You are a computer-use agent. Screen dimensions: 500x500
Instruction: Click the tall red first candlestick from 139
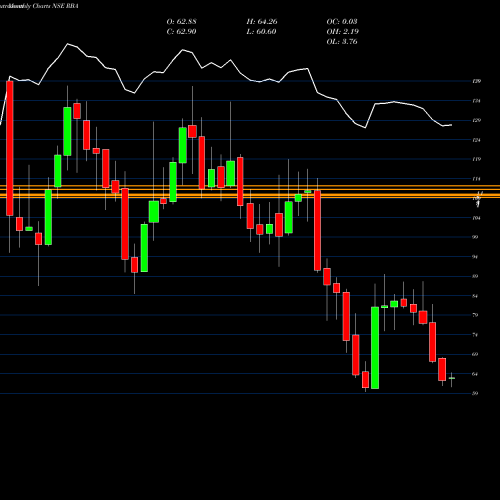pyautogui.click(x=10, y=148)
